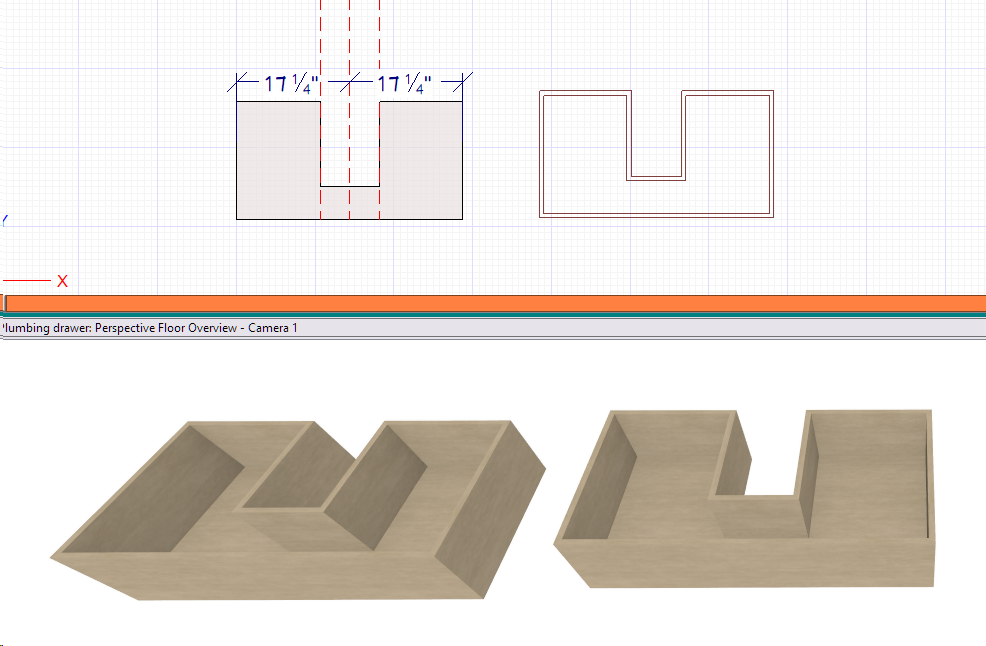Image resolution: width=986 pixels, height=646 pixels.
Task: Click the right exterior side of left 3D drawer
Action: pyautogui.click(x=490, y=520)
